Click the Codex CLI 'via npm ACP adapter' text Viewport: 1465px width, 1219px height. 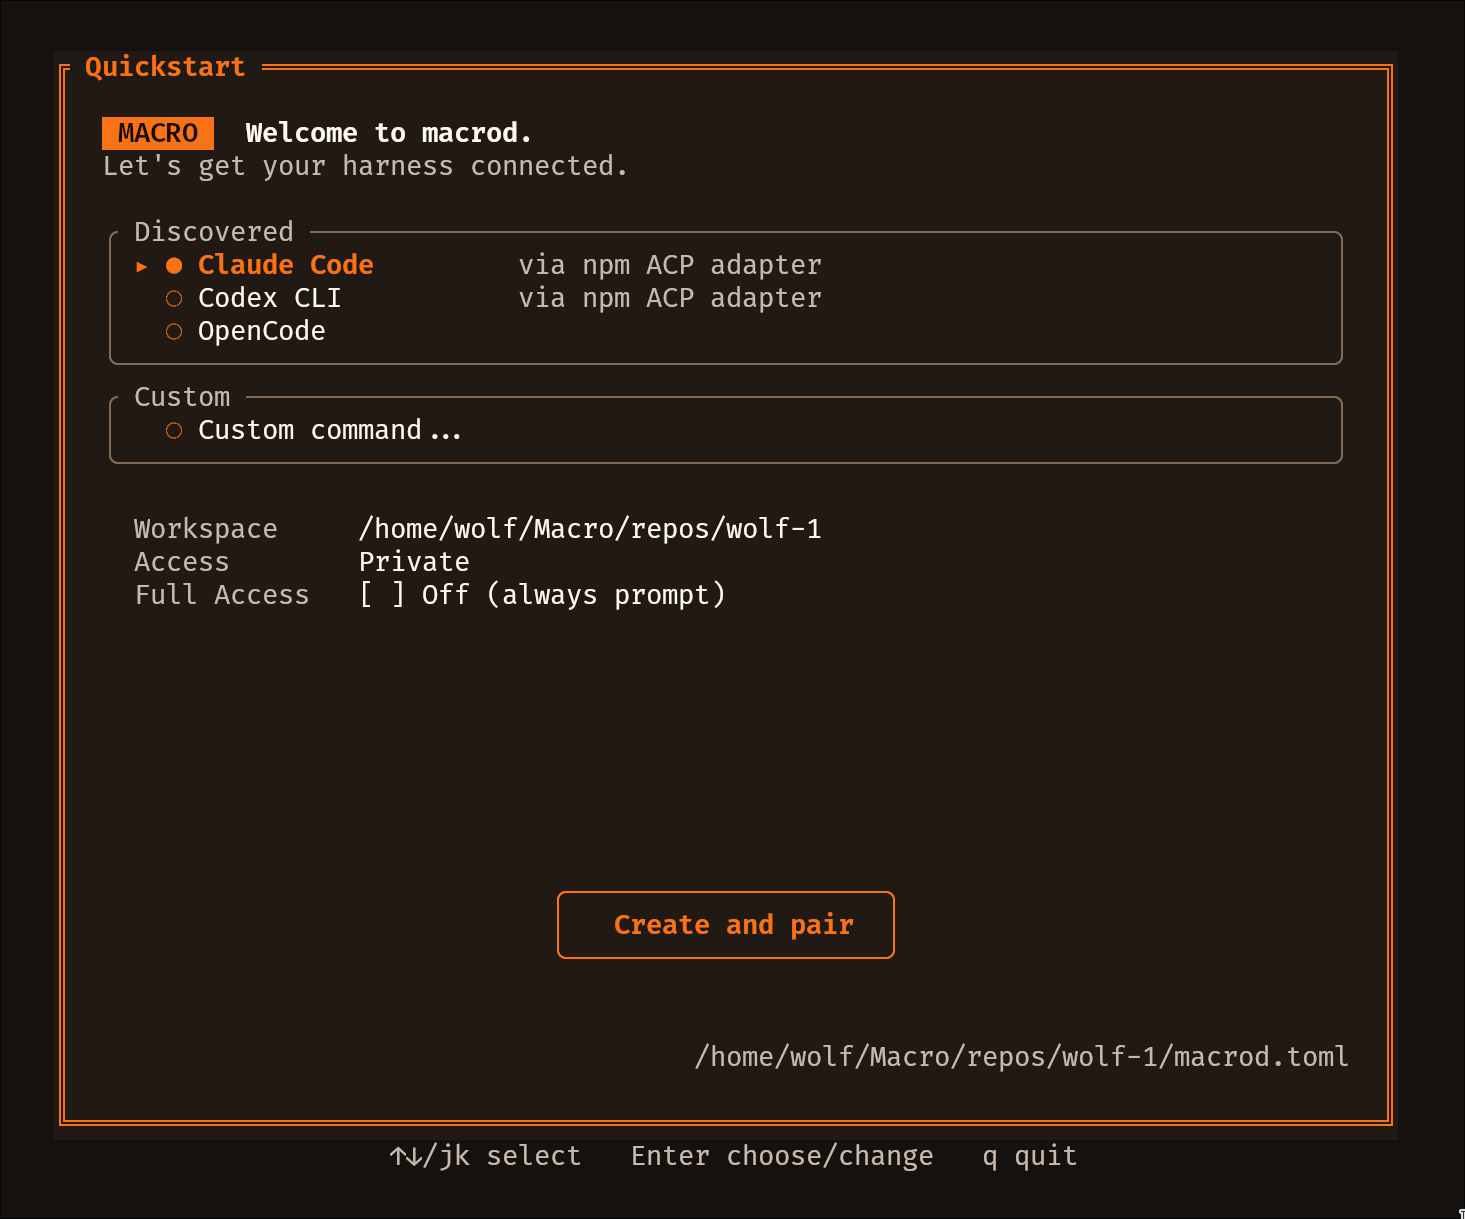(x=670, y=298)
